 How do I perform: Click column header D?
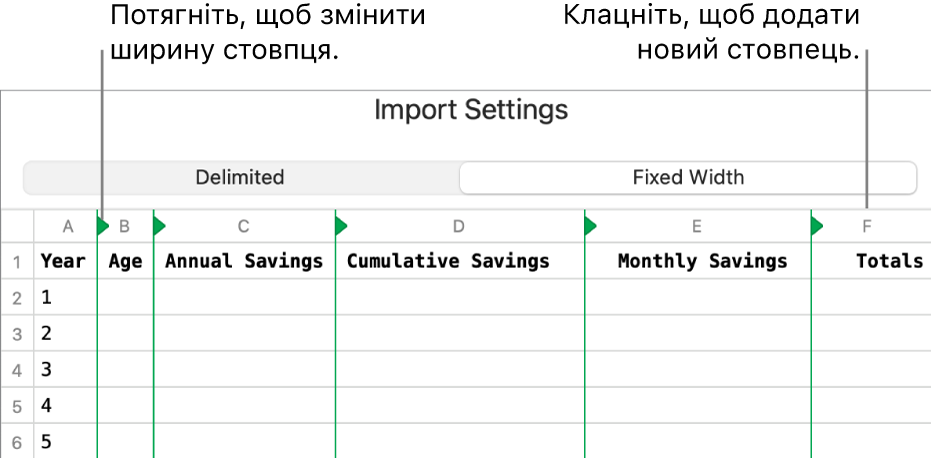tap(458, 227)
